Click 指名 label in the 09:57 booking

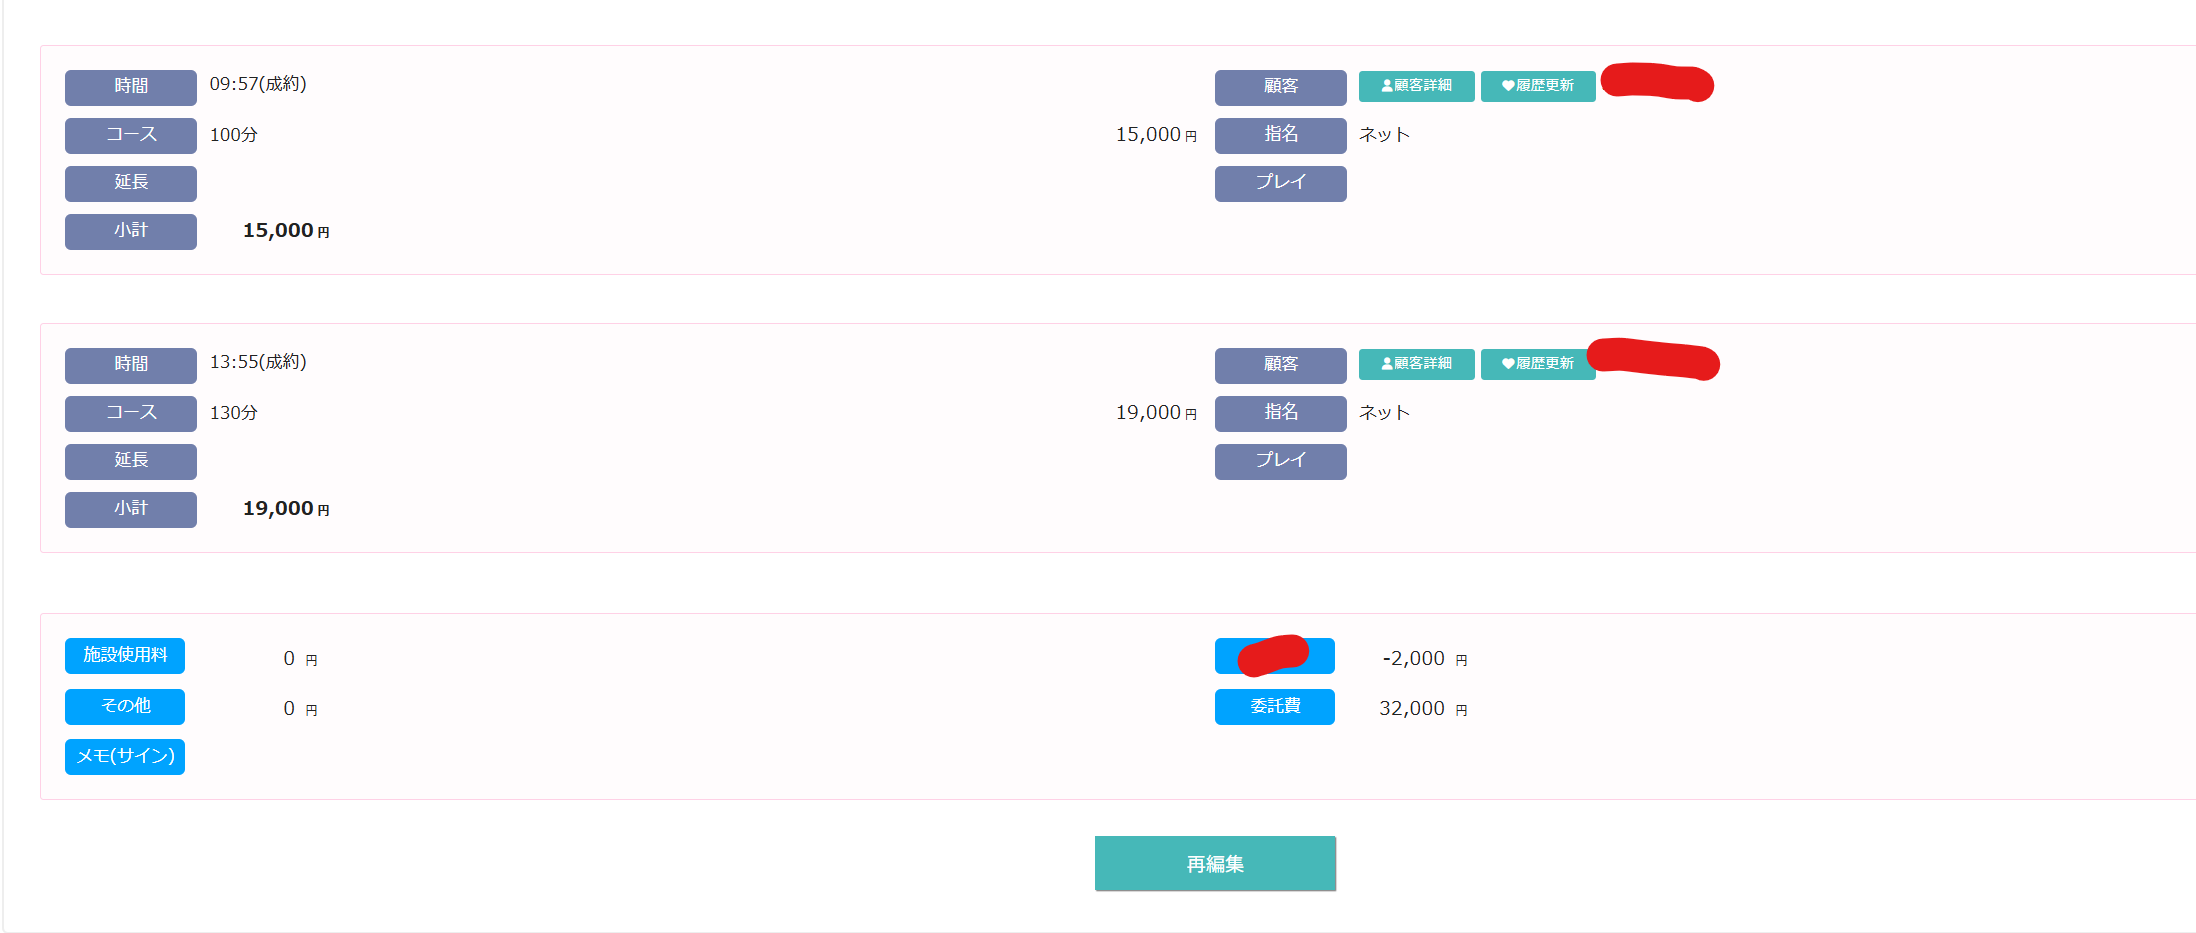[x=1280, y=135]
